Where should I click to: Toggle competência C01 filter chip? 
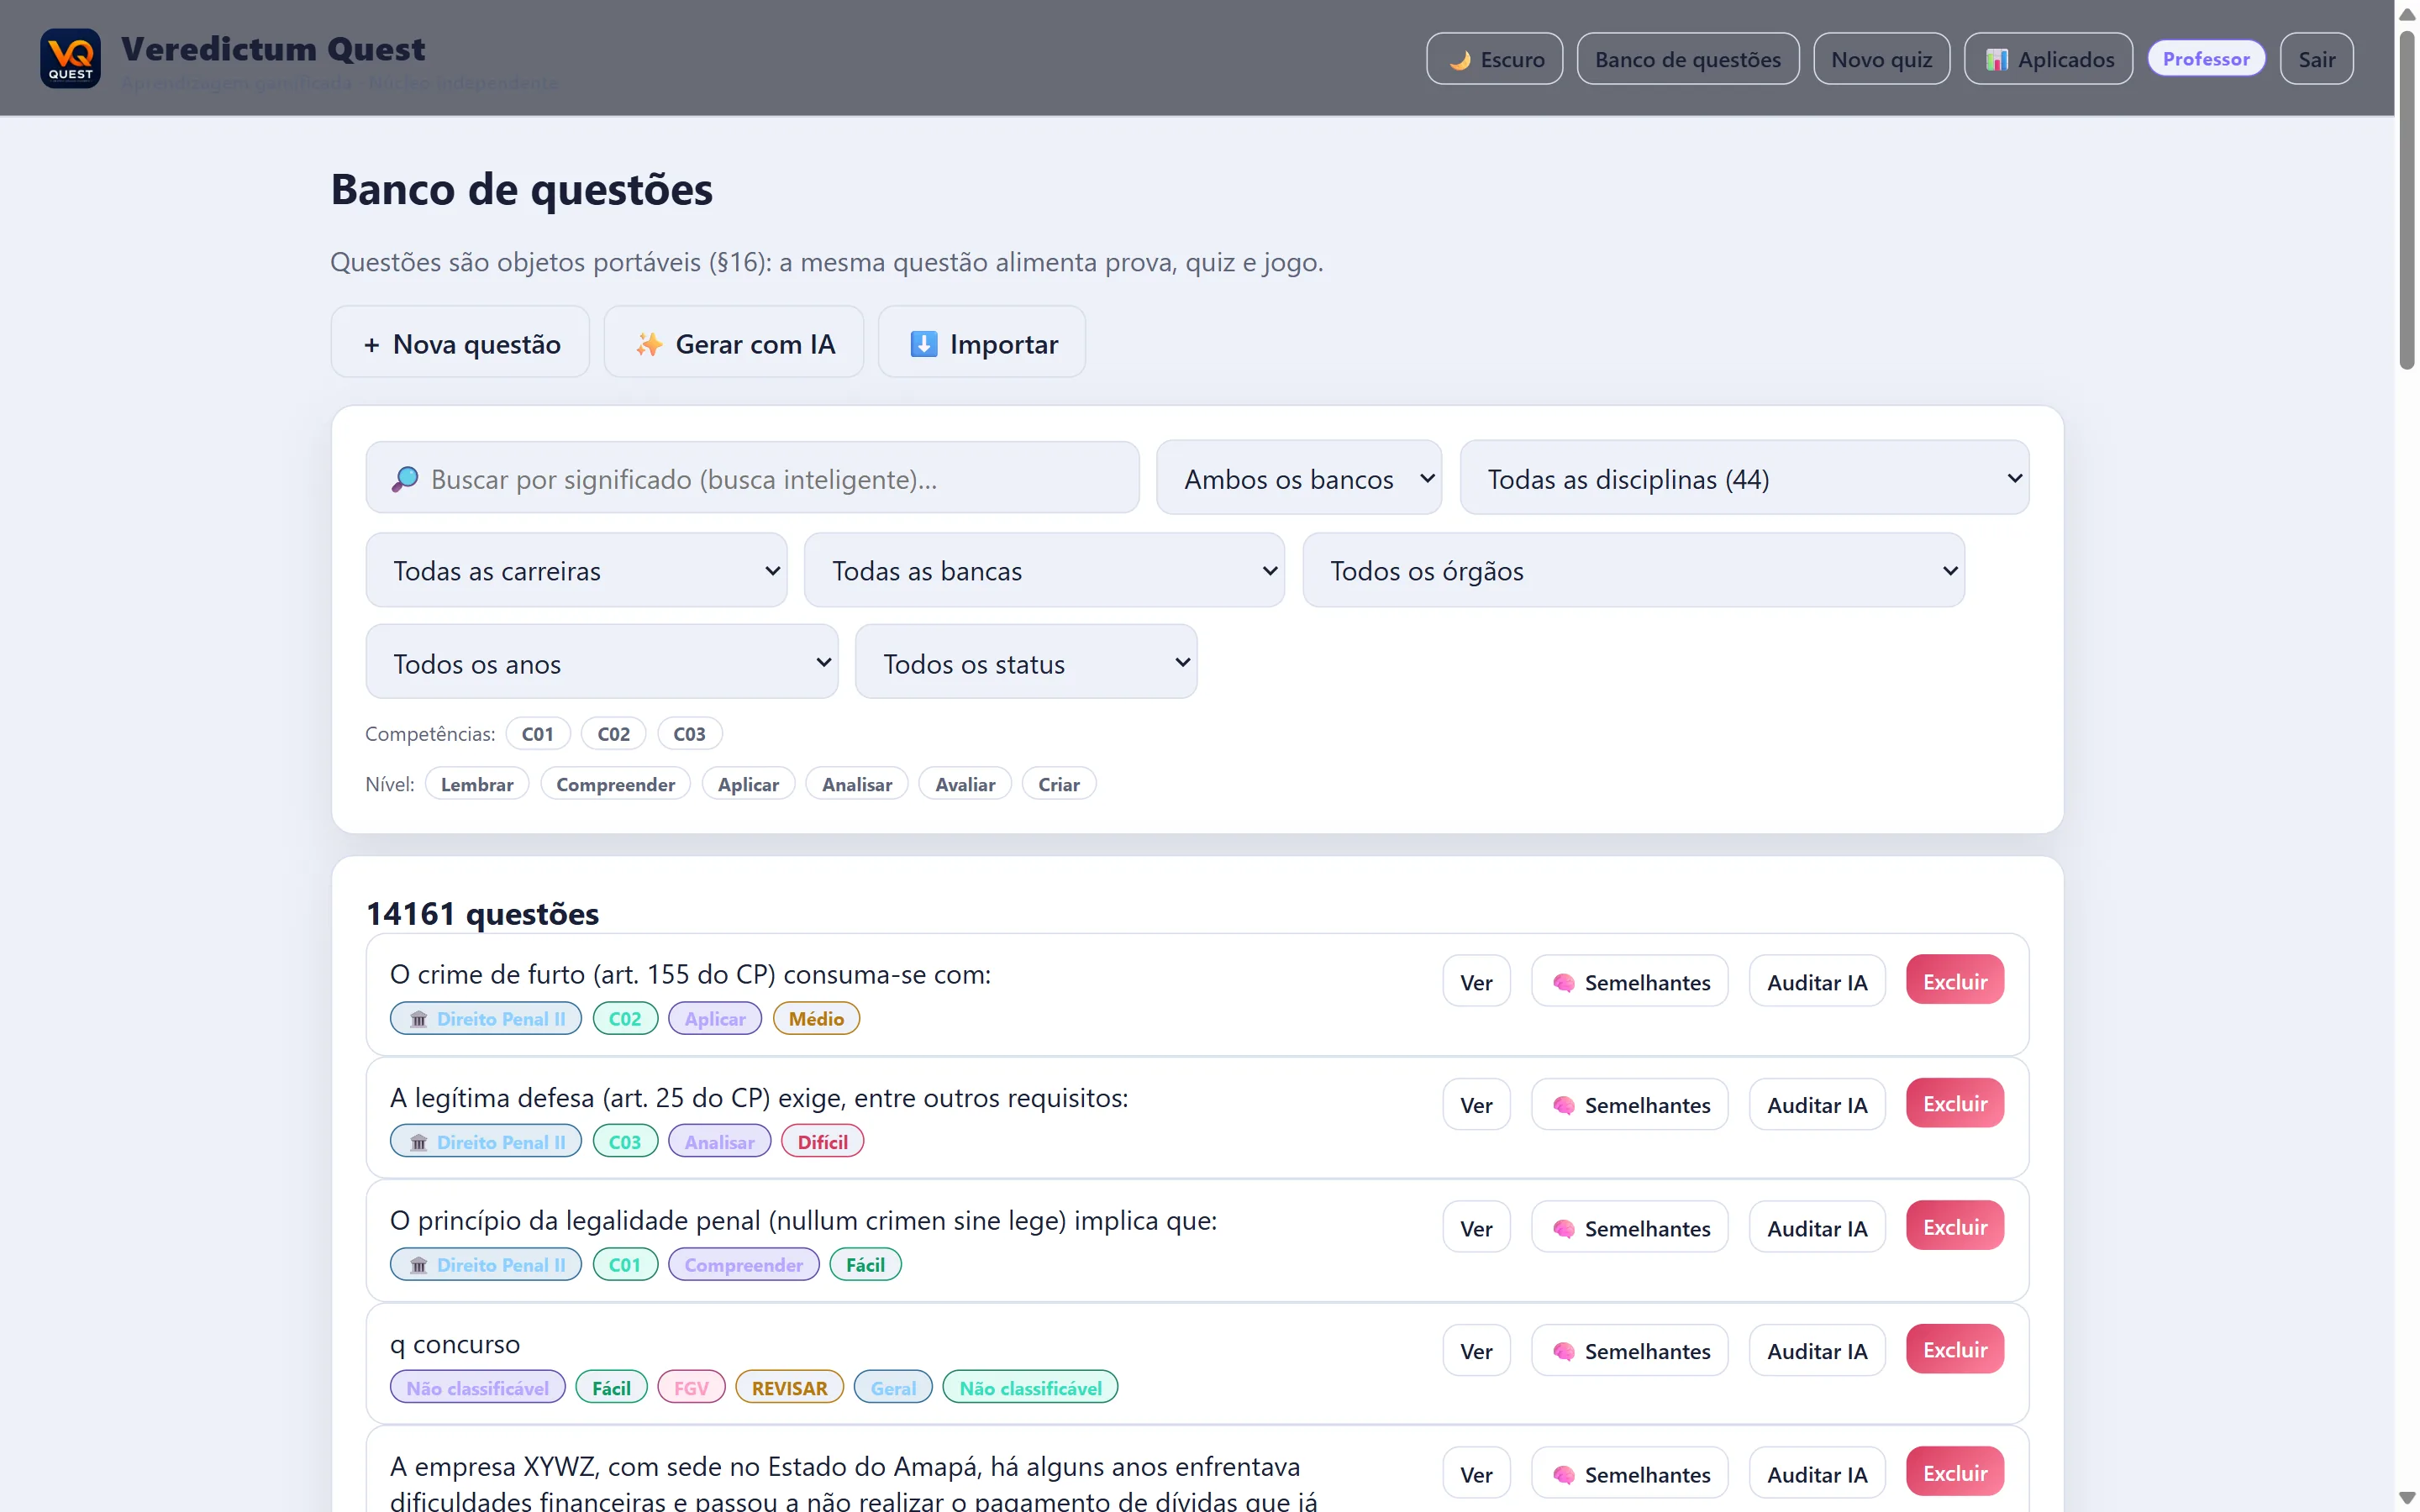(x=538, y=733)
